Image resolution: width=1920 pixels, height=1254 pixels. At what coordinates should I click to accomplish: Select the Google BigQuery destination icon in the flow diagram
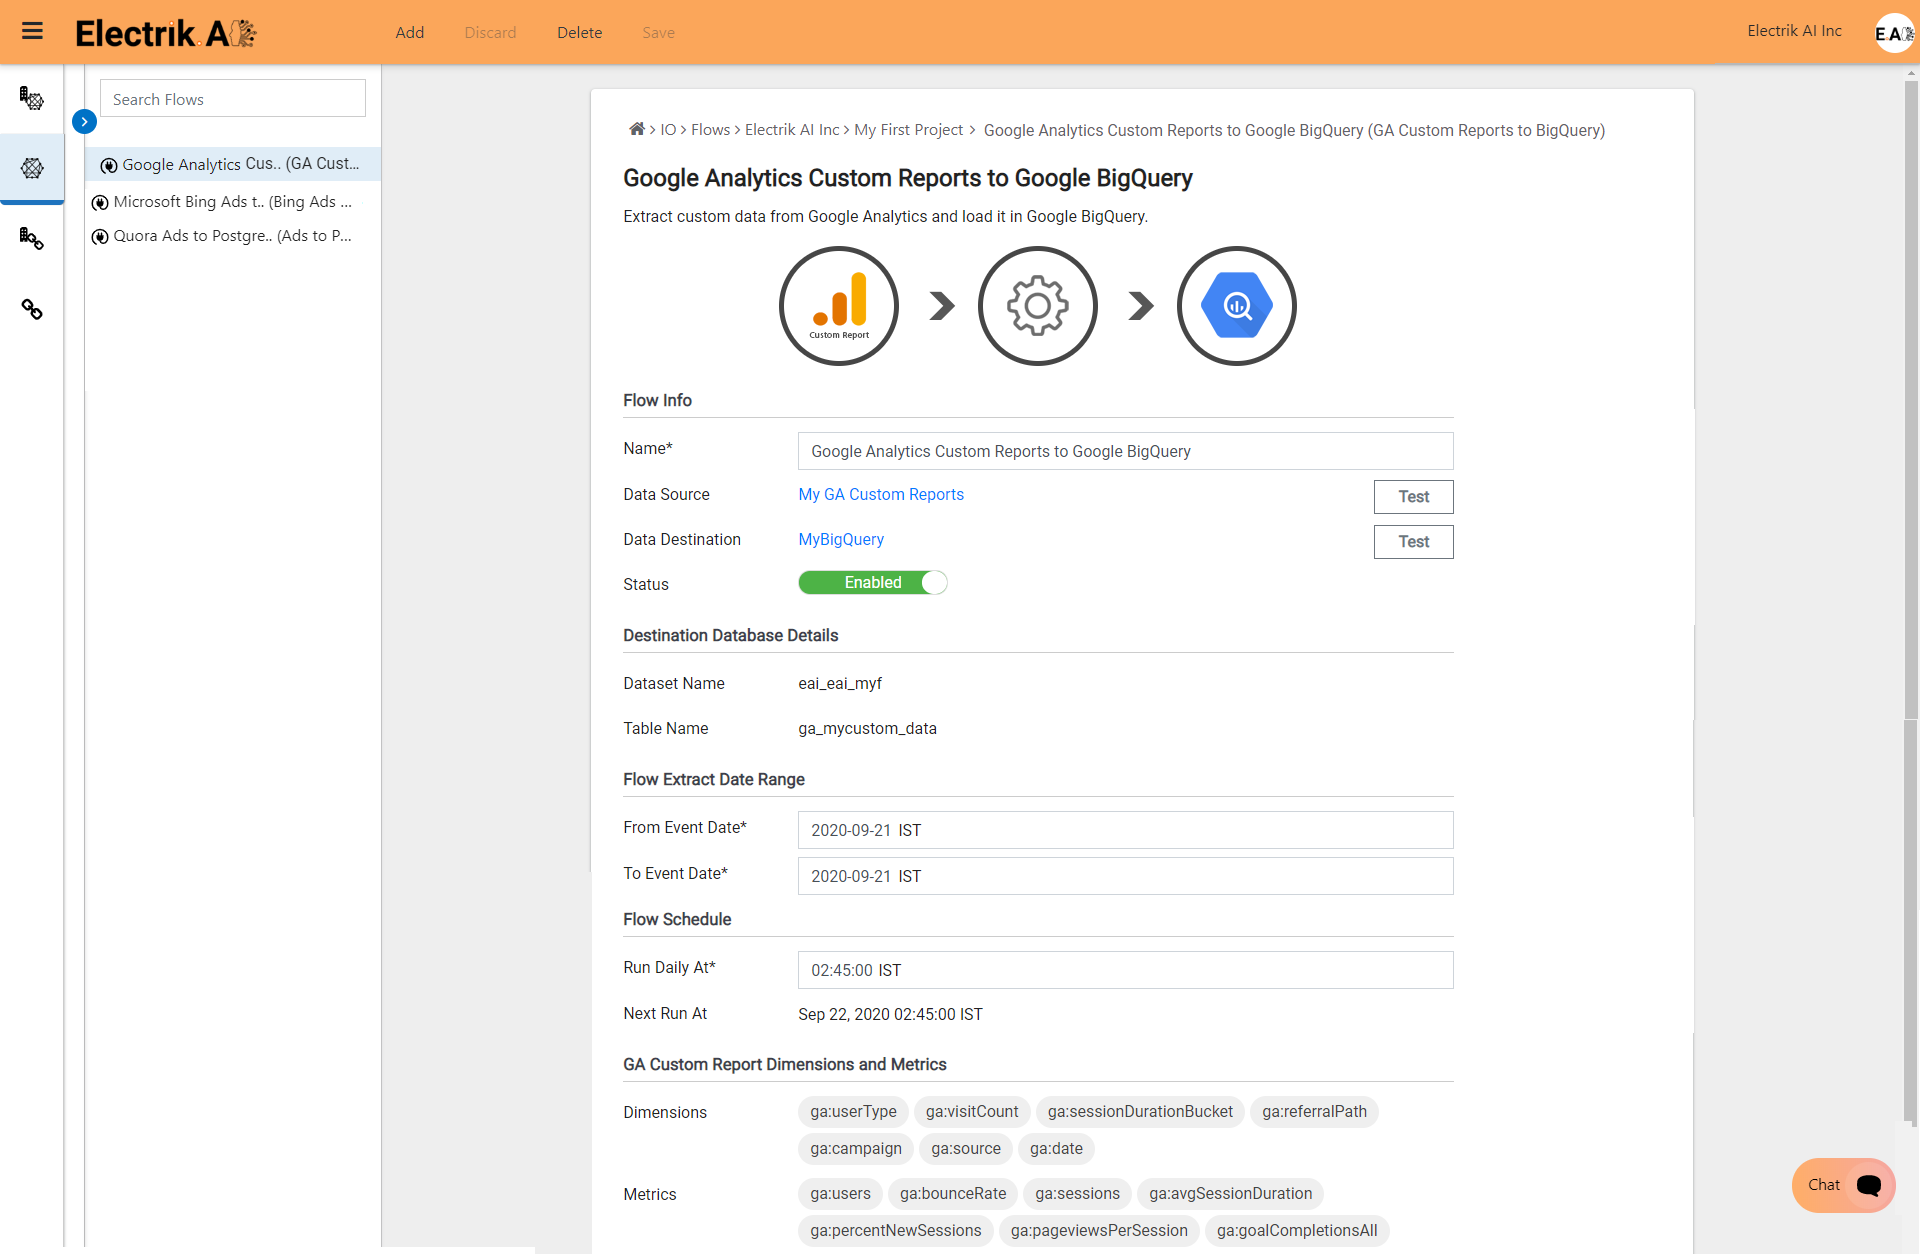coord(1236,305)
